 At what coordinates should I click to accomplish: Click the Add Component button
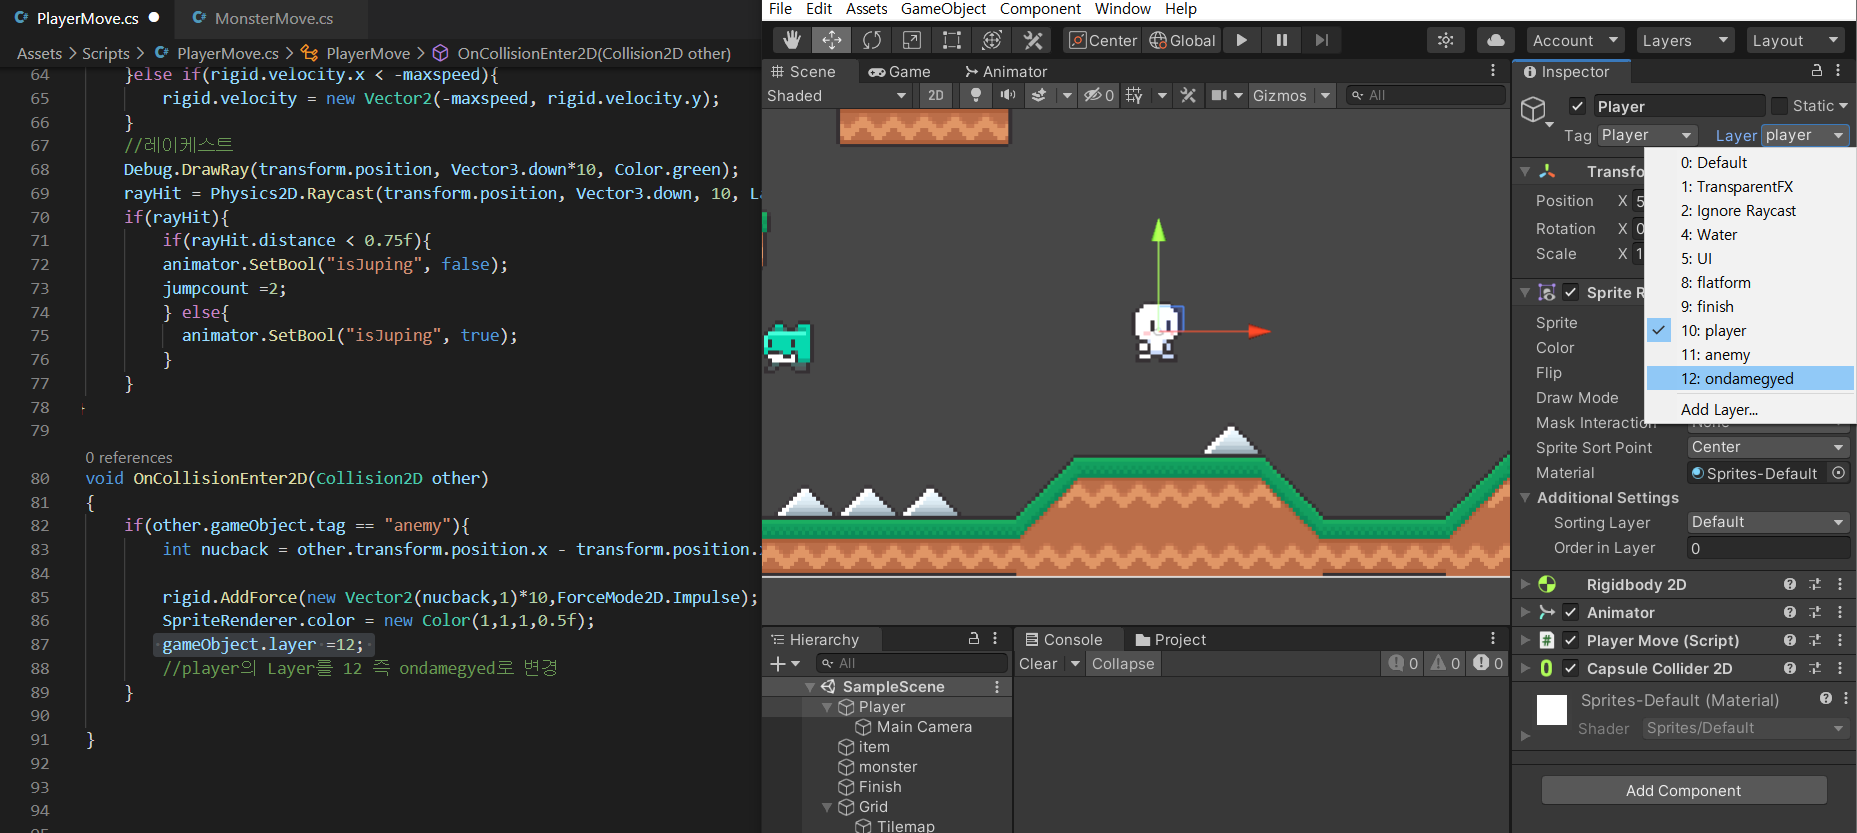(x=1684, y=790)
